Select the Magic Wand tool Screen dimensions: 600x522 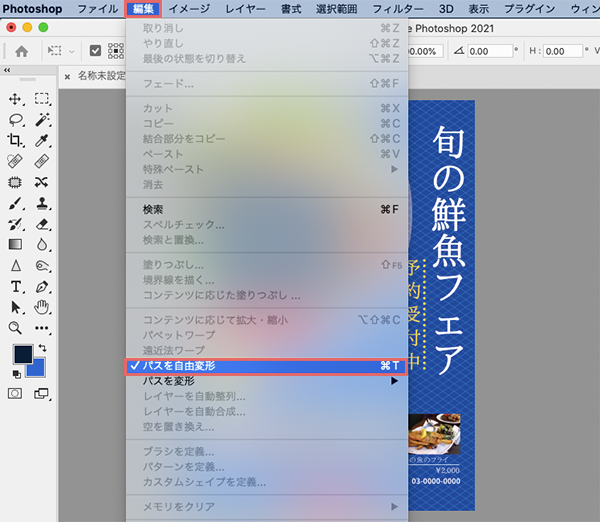42,120
